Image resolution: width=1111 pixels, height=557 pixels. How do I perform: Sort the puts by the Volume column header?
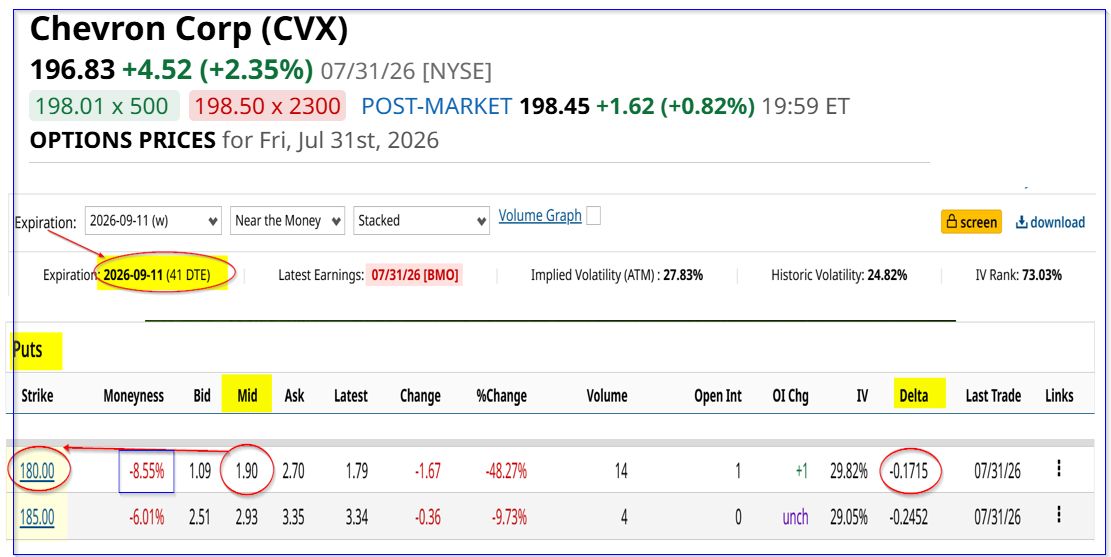tap(607, 395)
